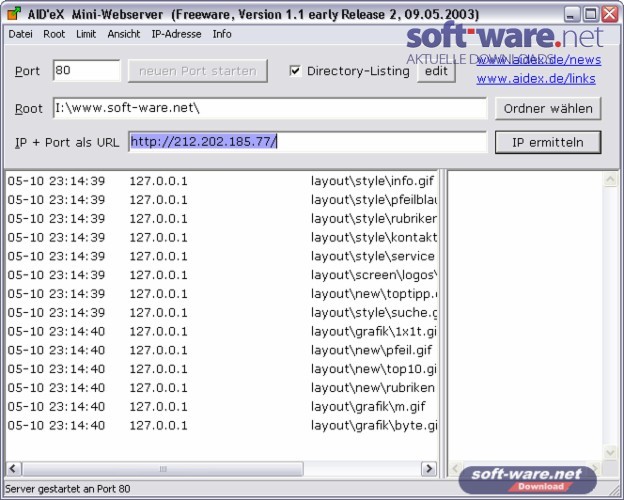Open the Datei menu
This screenshot has width=624, height=500.
pos(20,34)
